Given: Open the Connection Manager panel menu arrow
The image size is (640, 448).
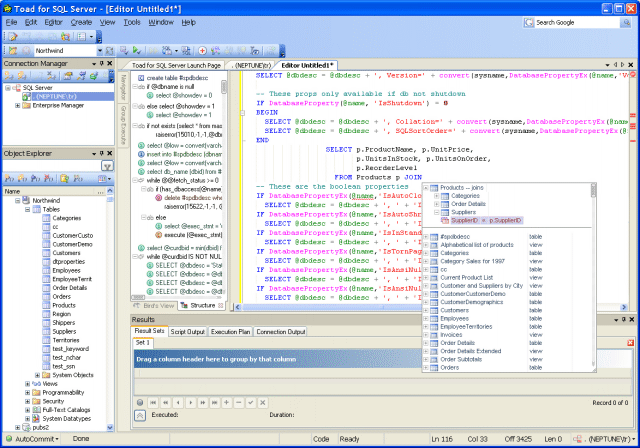Looking at the screenshot, I should pos(94,64).
